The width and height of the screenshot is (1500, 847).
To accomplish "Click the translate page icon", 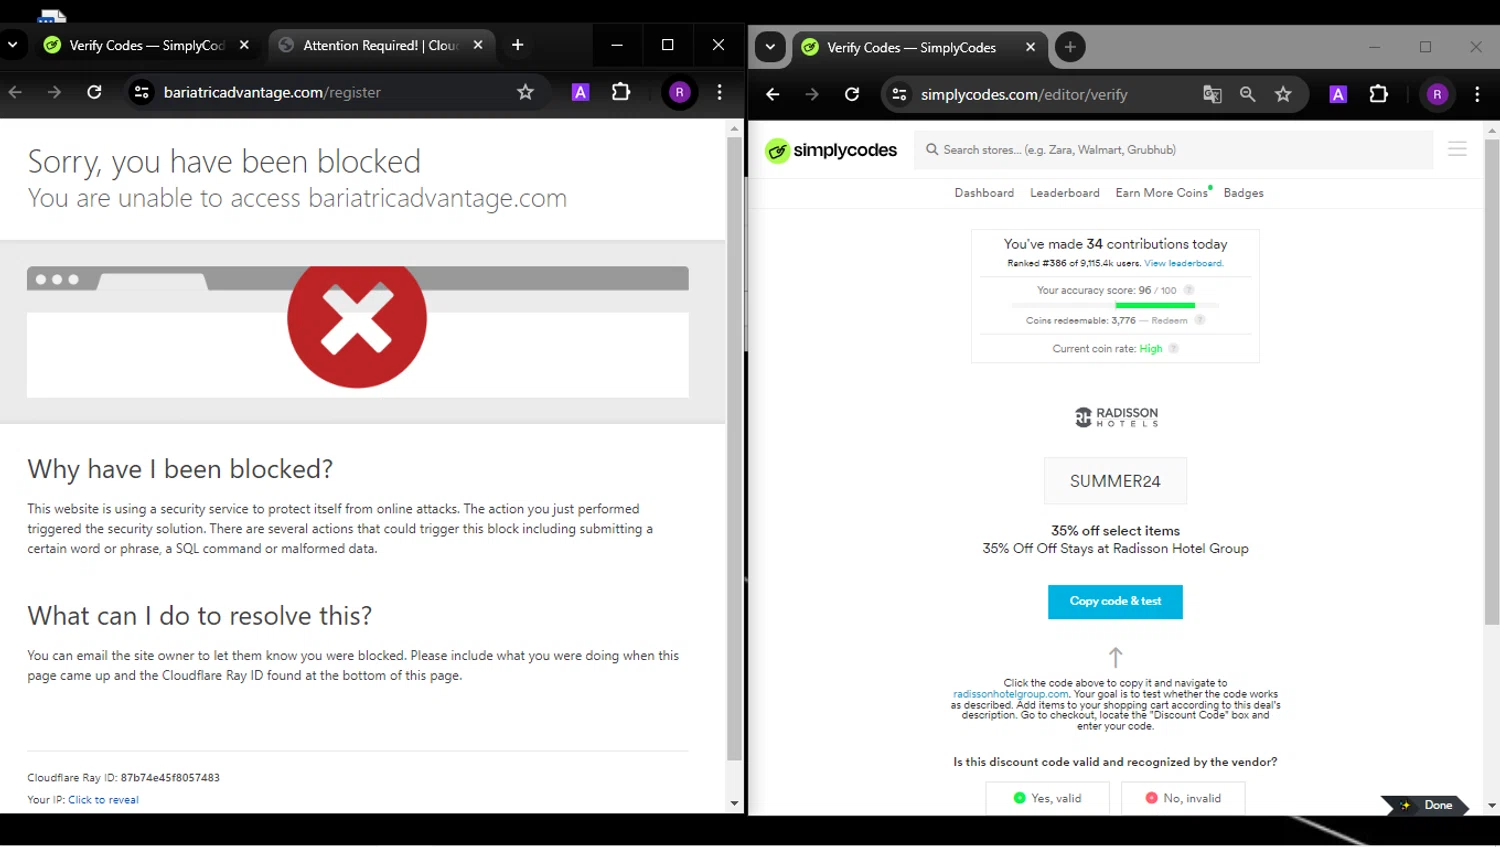I will [x=1212, y=94].
